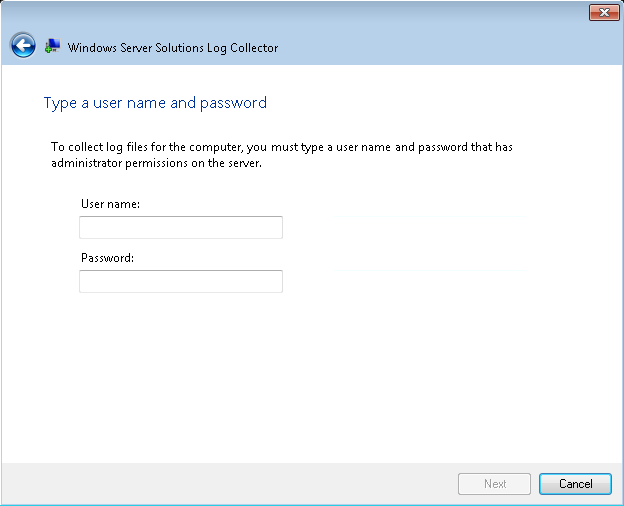624x506 pixels.
Task: Click the blue back arrow button
Action: pos(23,45)
